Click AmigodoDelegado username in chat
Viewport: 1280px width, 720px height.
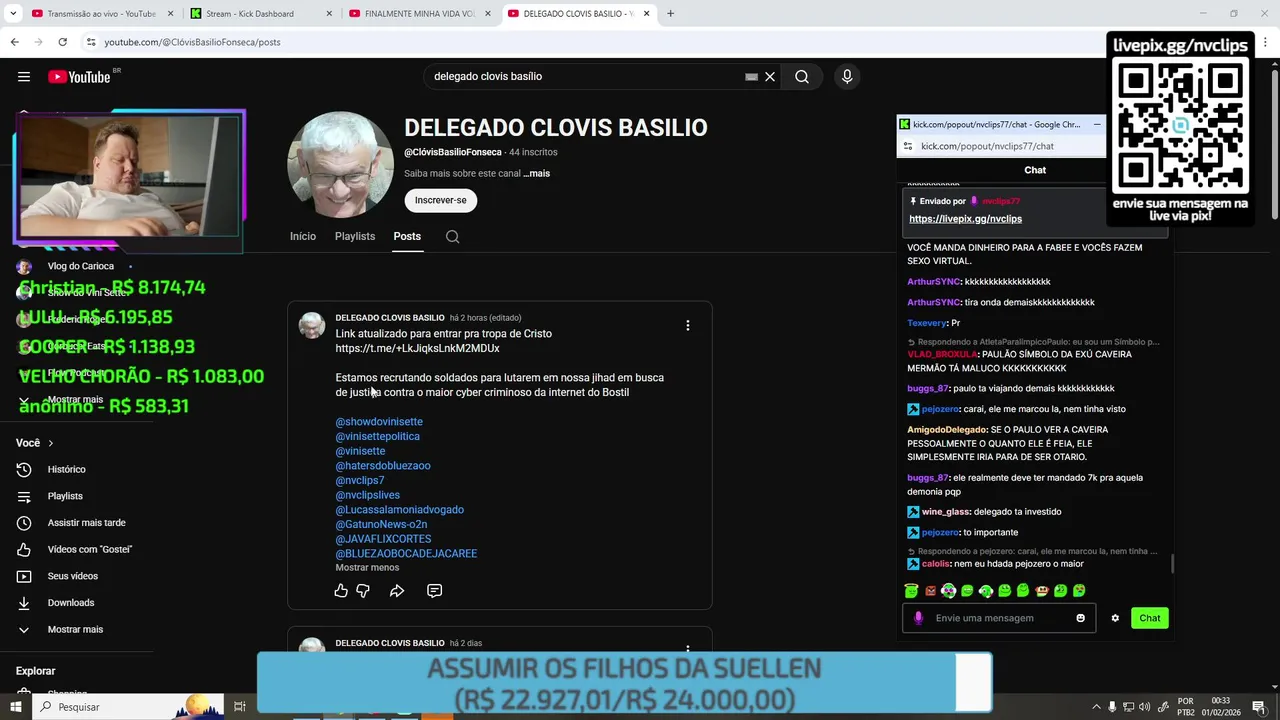tap(946, 430)
